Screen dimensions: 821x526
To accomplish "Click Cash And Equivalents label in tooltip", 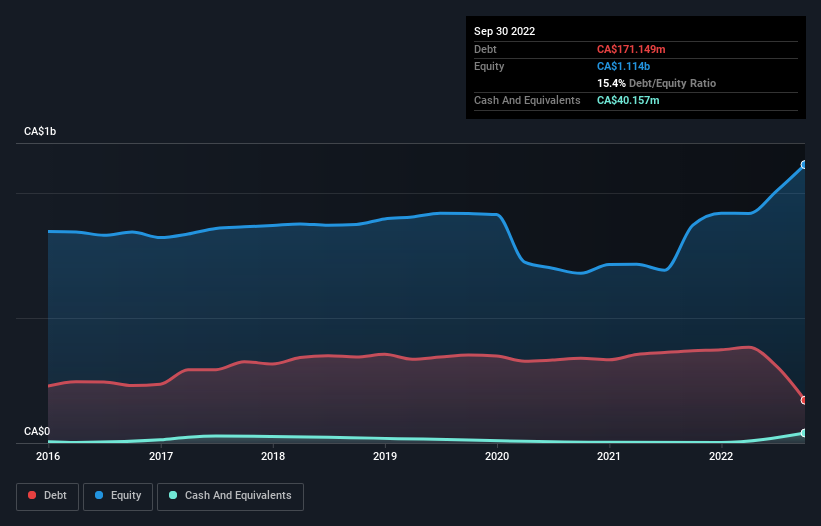I will click(527, 100).
